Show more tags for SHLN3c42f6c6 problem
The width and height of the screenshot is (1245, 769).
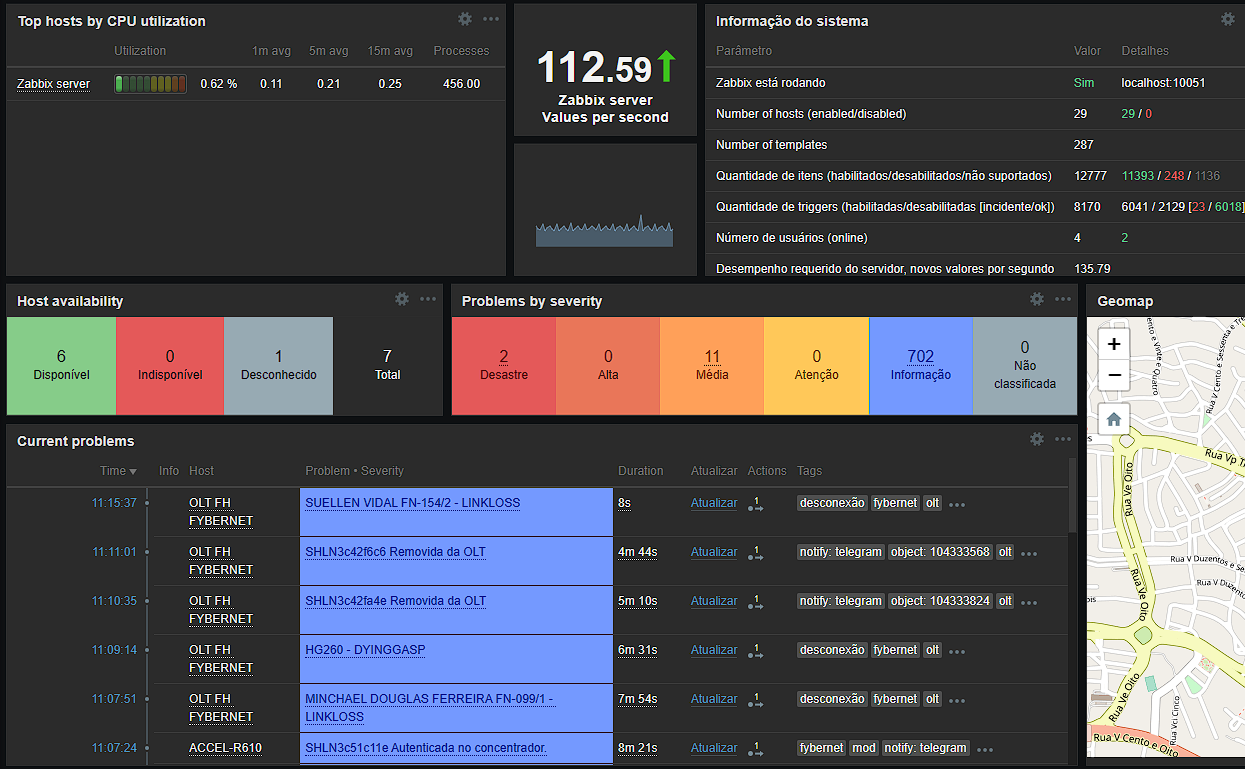coord(1029,554)
